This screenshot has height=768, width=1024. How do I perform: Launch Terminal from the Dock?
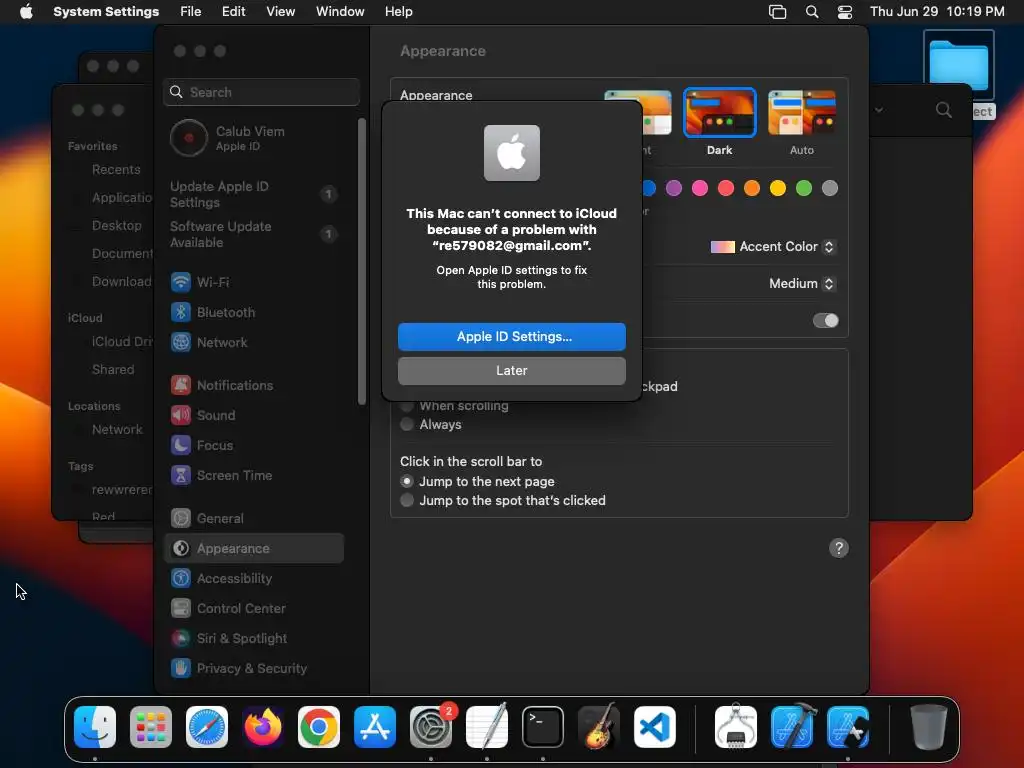pos(543,727)
